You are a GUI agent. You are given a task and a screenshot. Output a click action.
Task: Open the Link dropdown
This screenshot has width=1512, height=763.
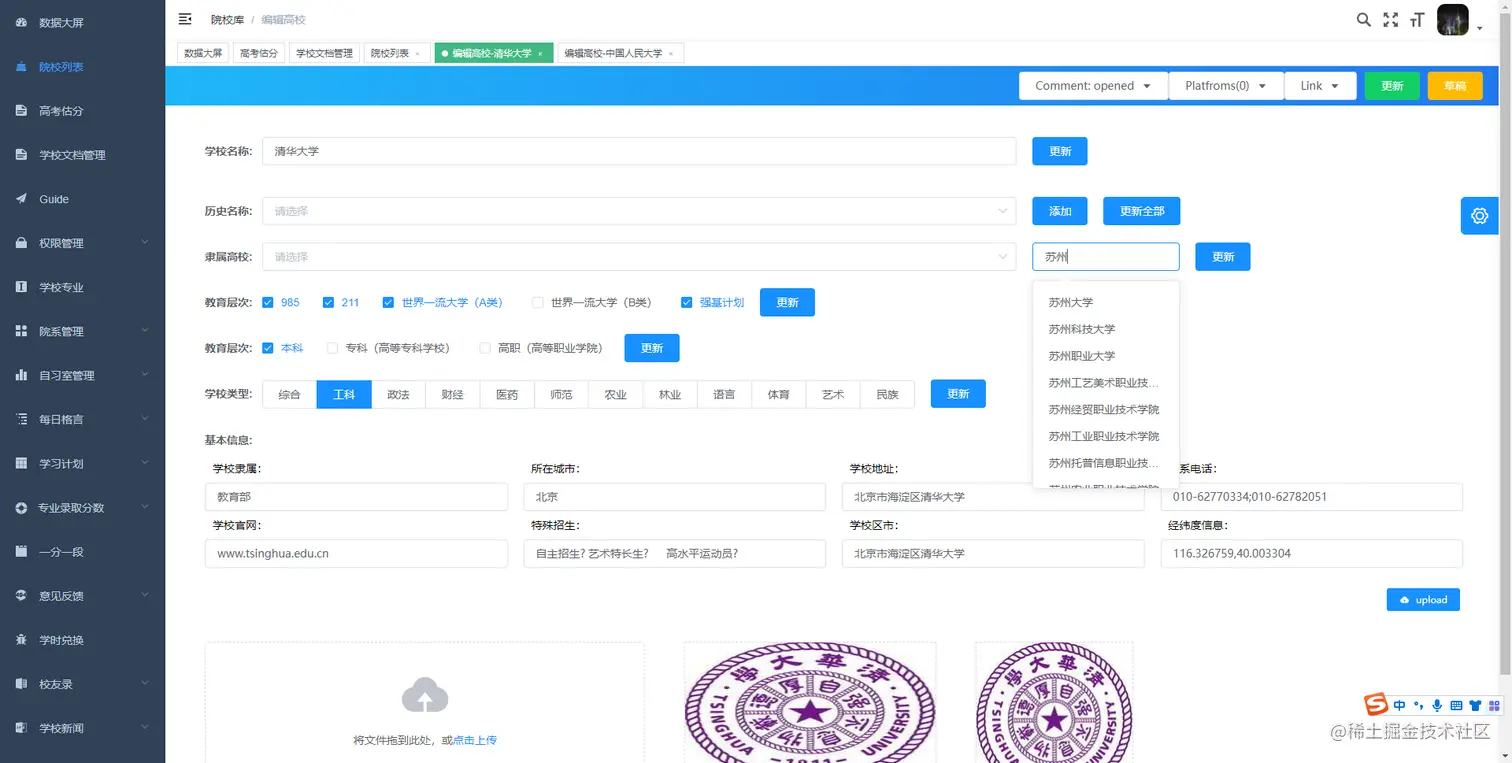[1320, 86]
